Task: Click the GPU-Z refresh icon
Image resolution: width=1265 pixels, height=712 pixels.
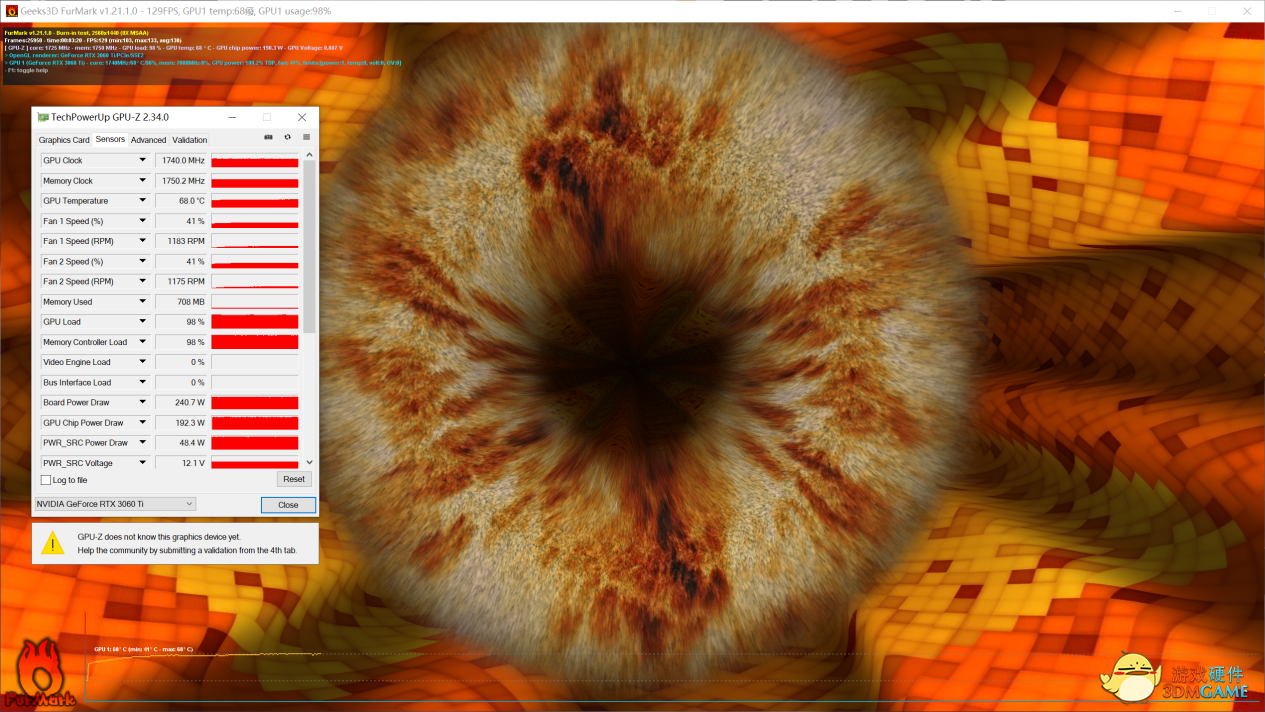Action: pyautogui.click(x=287, y=138)
